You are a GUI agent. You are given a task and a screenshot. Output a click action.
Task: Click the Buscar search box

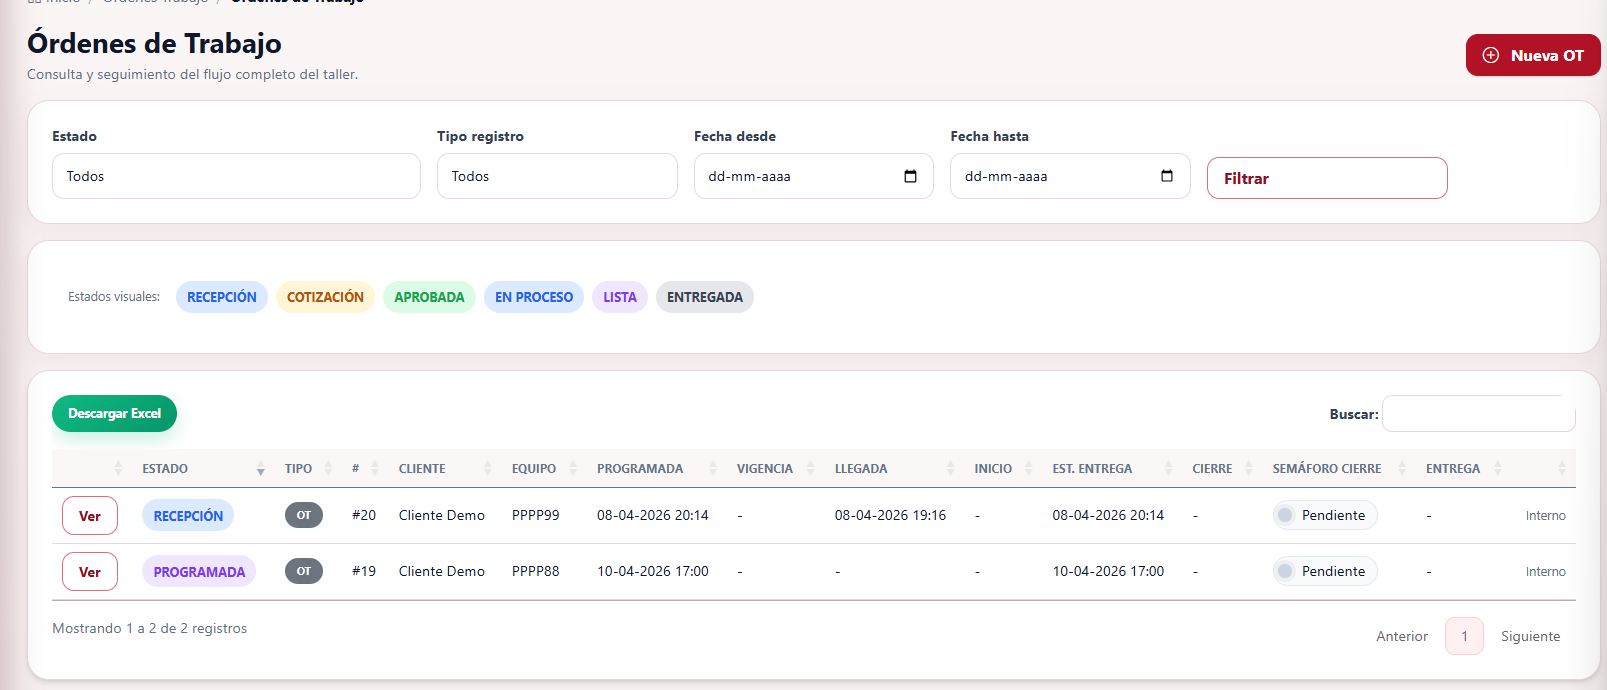(1478, 414)
